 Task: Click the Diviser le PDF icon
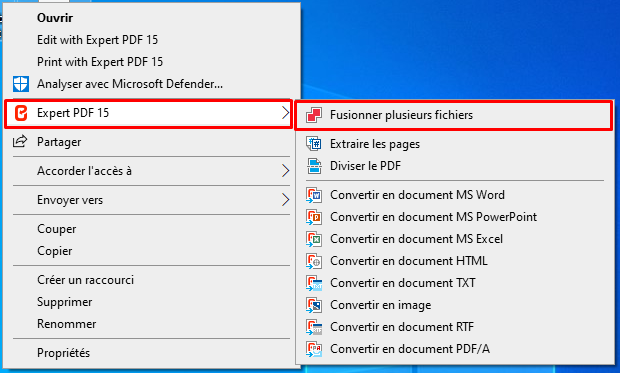click(314, 166)
